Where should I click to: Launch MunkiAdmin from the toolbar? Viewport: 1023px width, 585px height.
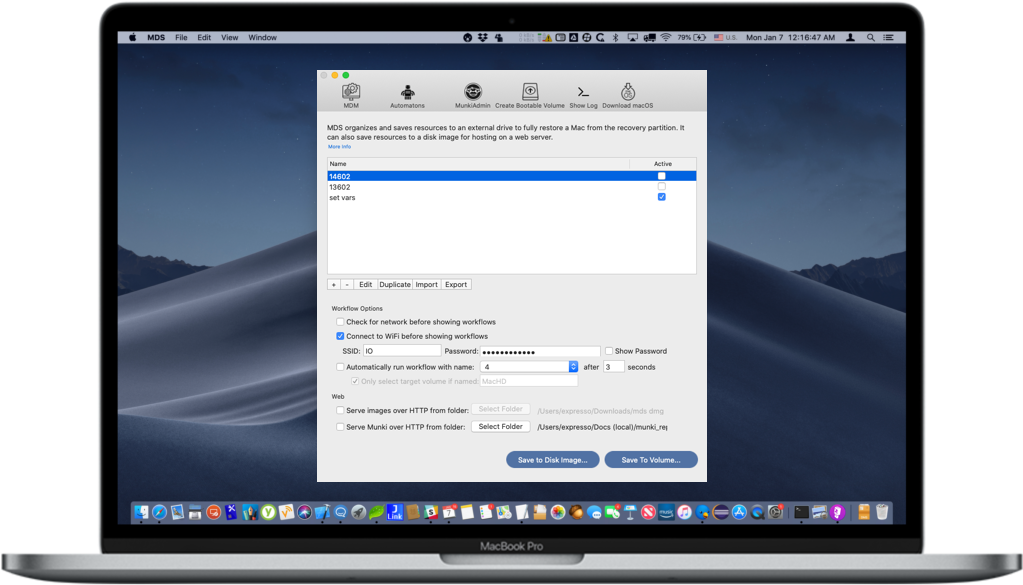coord(472,92)
